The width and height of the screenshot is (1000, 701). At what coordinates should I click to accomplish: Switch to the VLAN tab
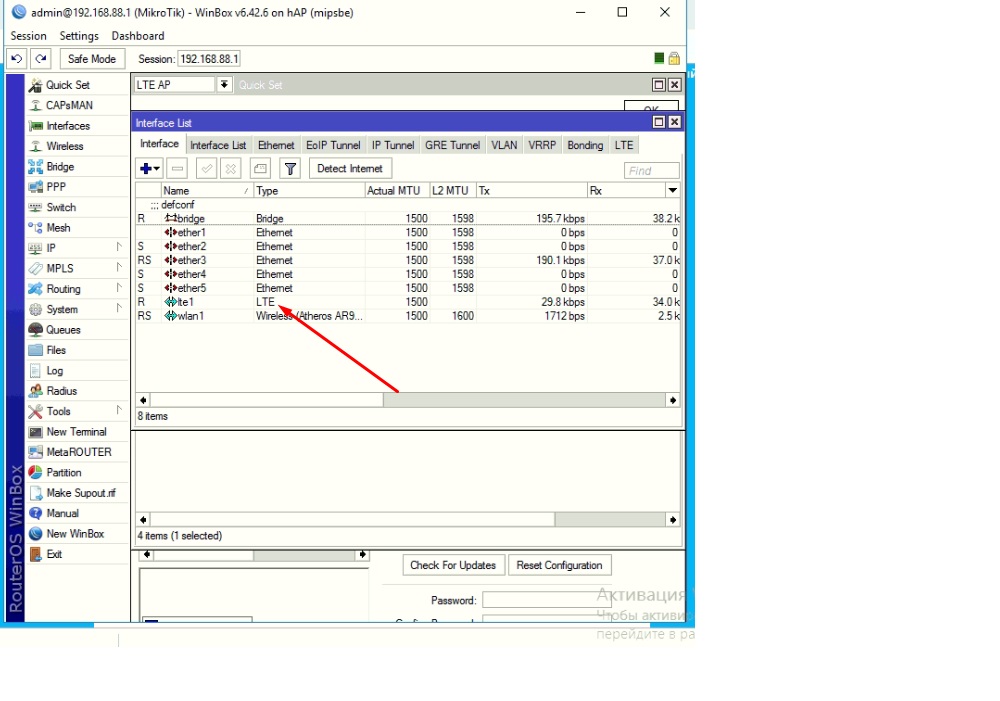coord(504,145)
